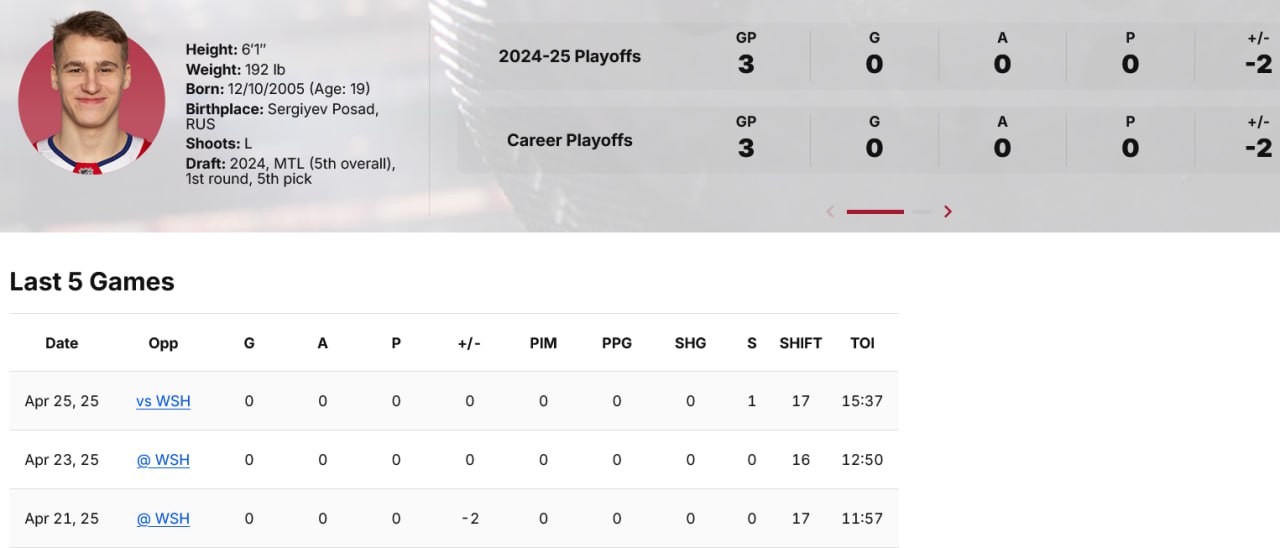Go back with the left carousel arrow
This screenshot has width=1280, height=548.
[830, 212]
